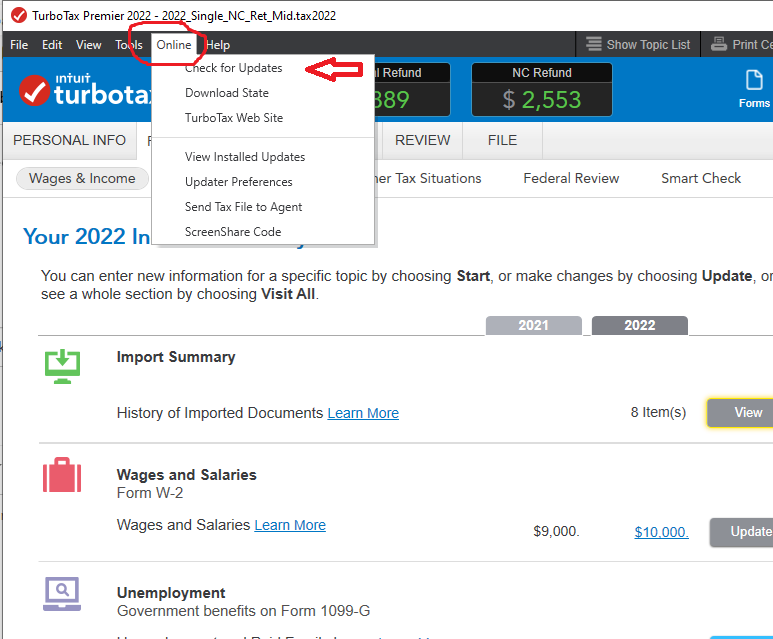
Task: Open Learn More for Wages and Salaries
Action: coord(290,525)
